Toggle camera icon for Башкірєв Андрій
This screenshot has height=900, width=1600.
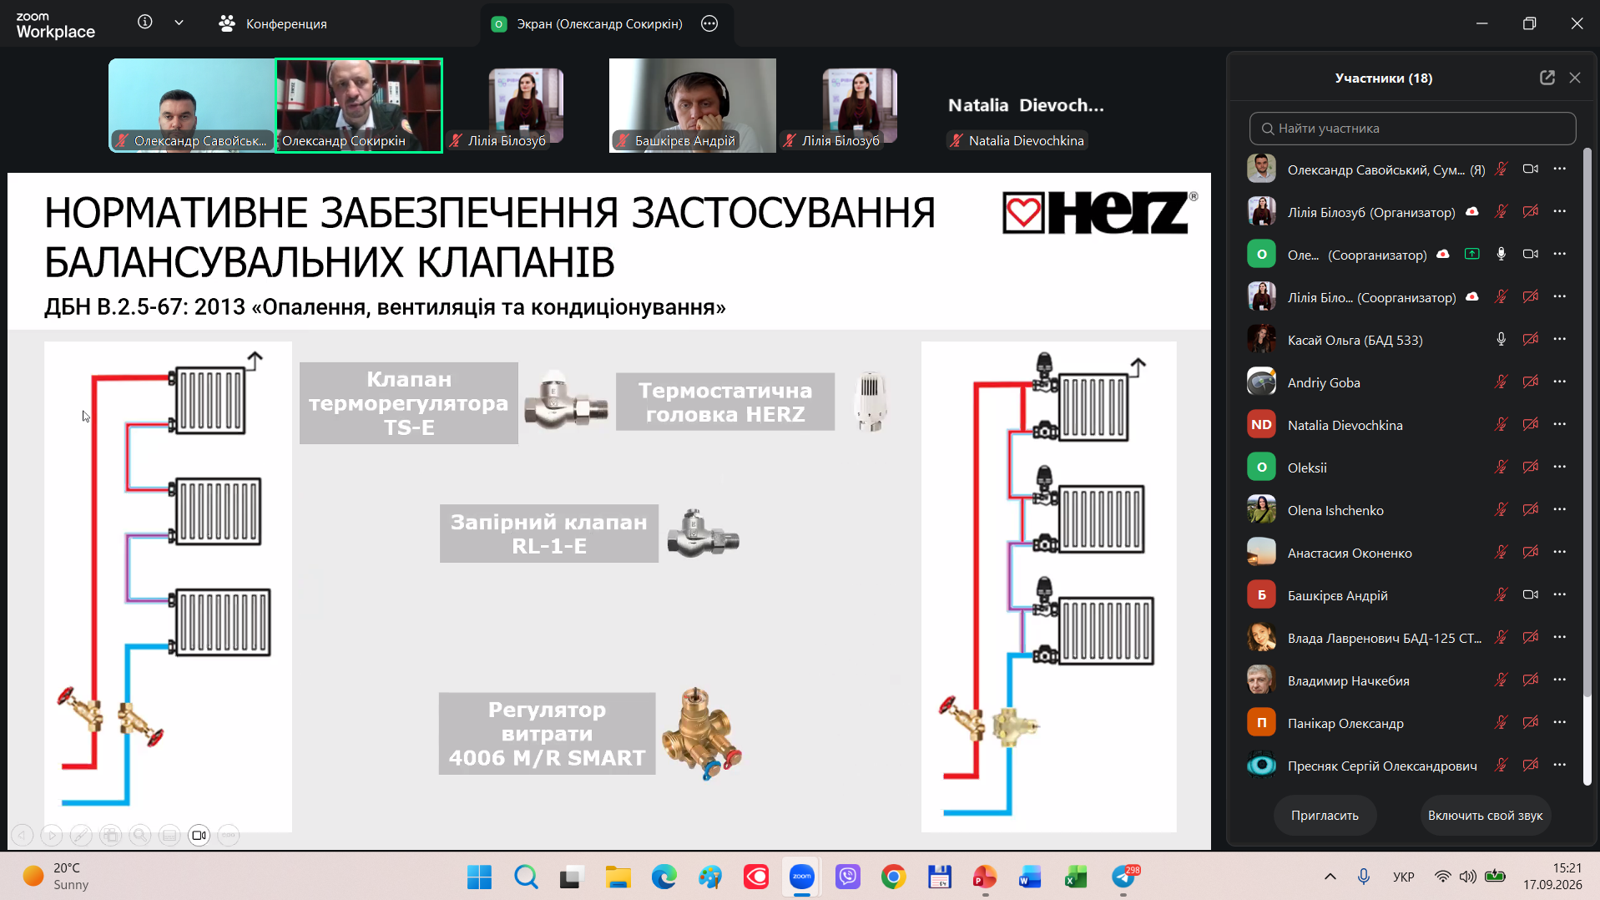1530,595
